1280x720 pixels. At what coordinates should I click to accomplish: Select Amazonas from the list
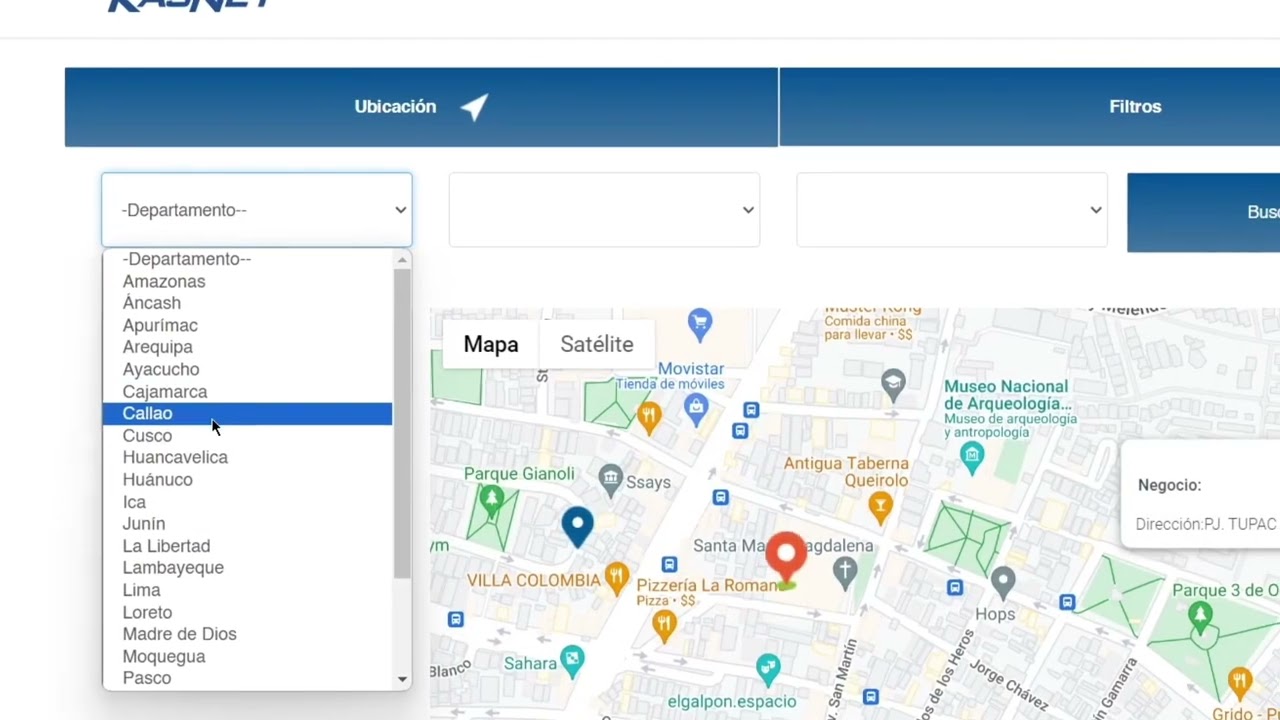pos(247,281)
